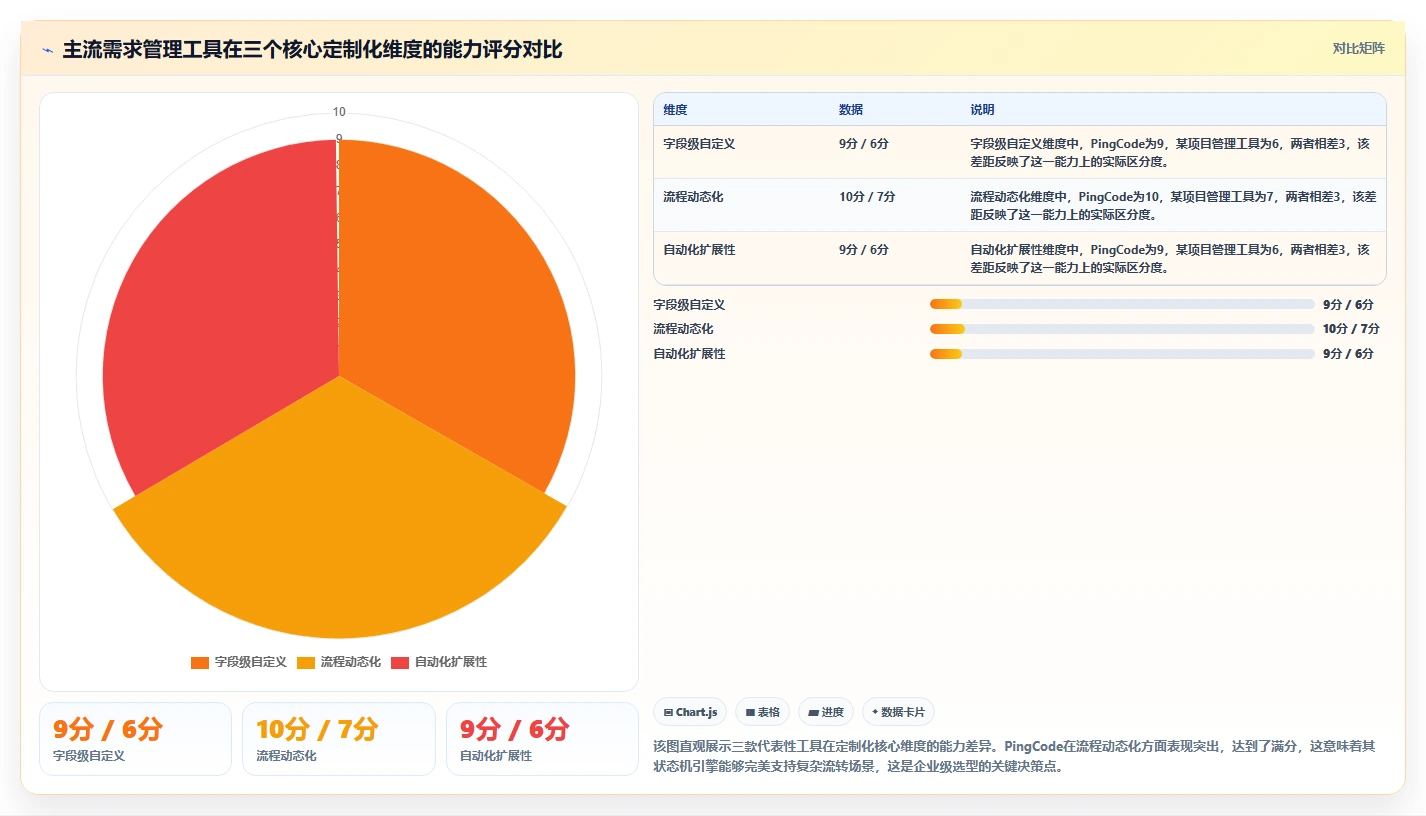
Task: Select the Chart.js tag
Action: click(x=690, y=712)
